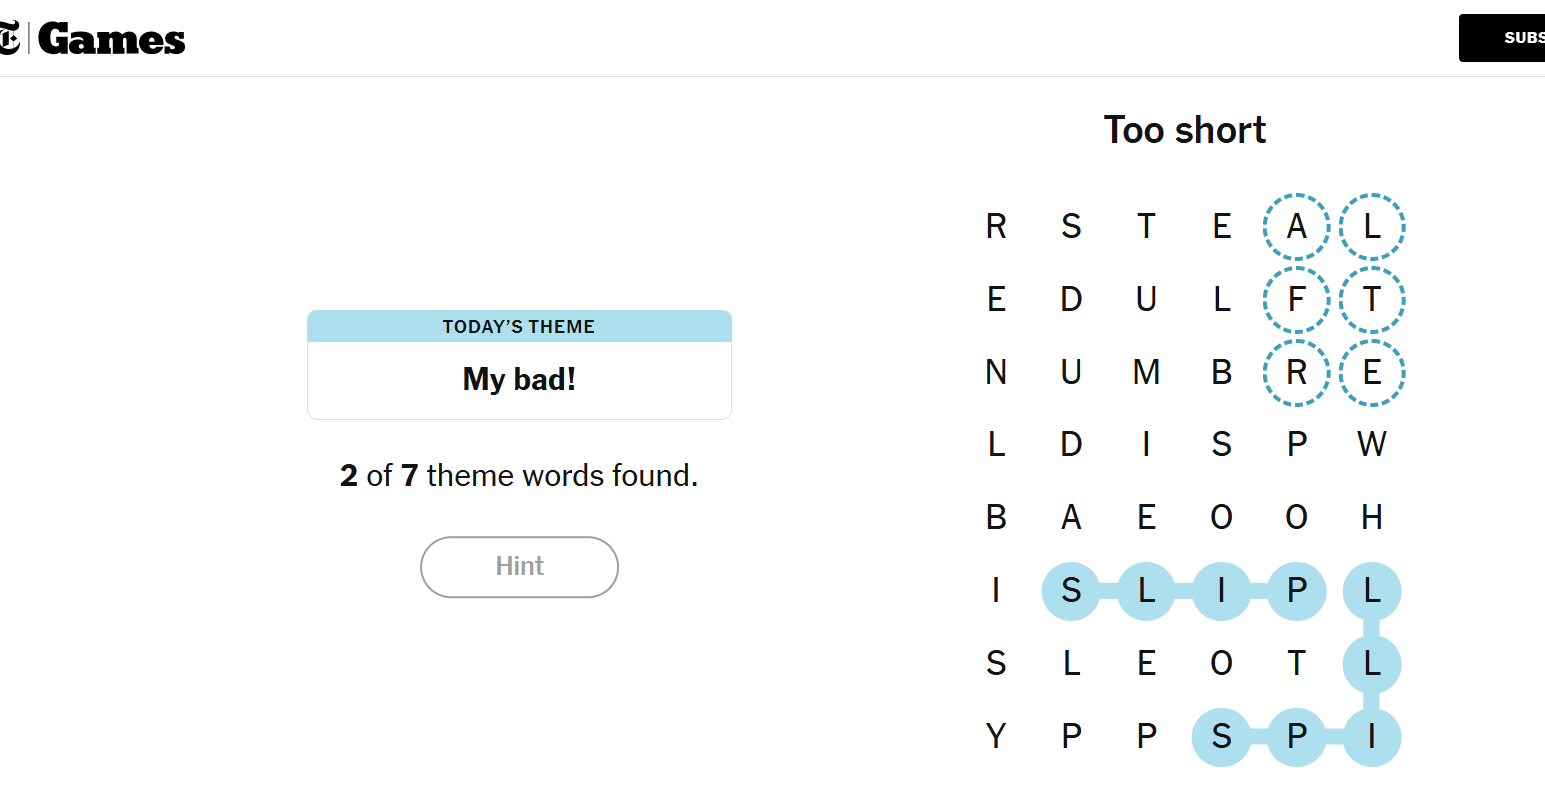The image size is (1545, 808).
Task: Deselect the dashed-circled letter A
Action: pos(1296,227)
